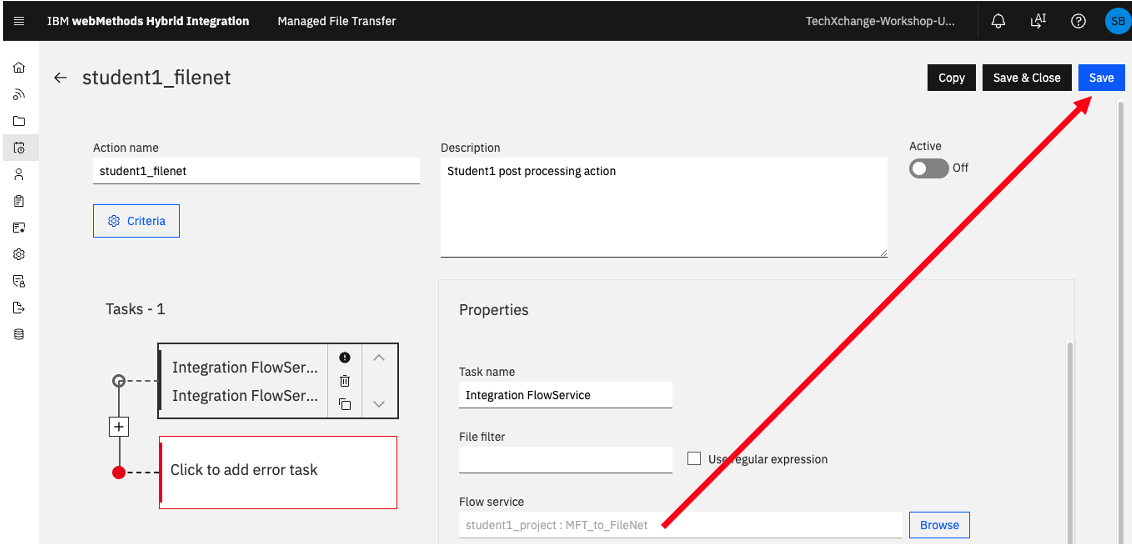
Task: Click the Copy button
Action: (952, 78)
